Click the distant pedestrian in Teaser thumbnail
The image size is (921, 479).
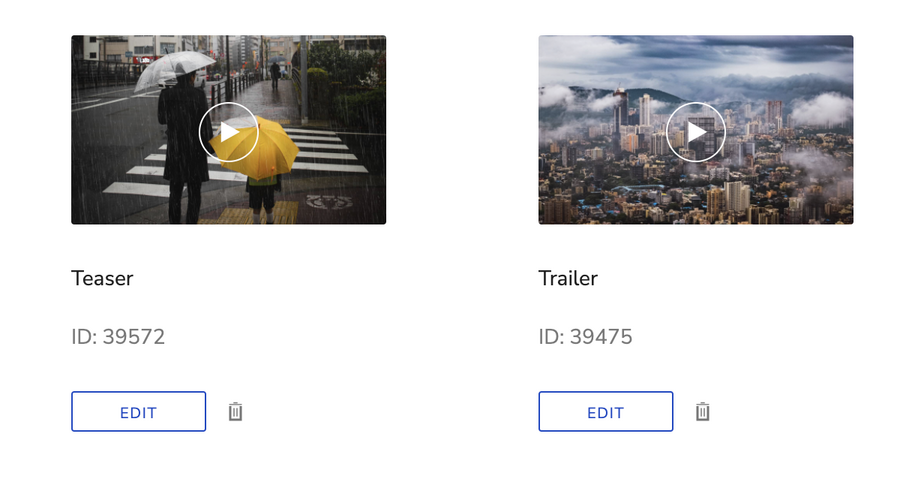point(275,75)
